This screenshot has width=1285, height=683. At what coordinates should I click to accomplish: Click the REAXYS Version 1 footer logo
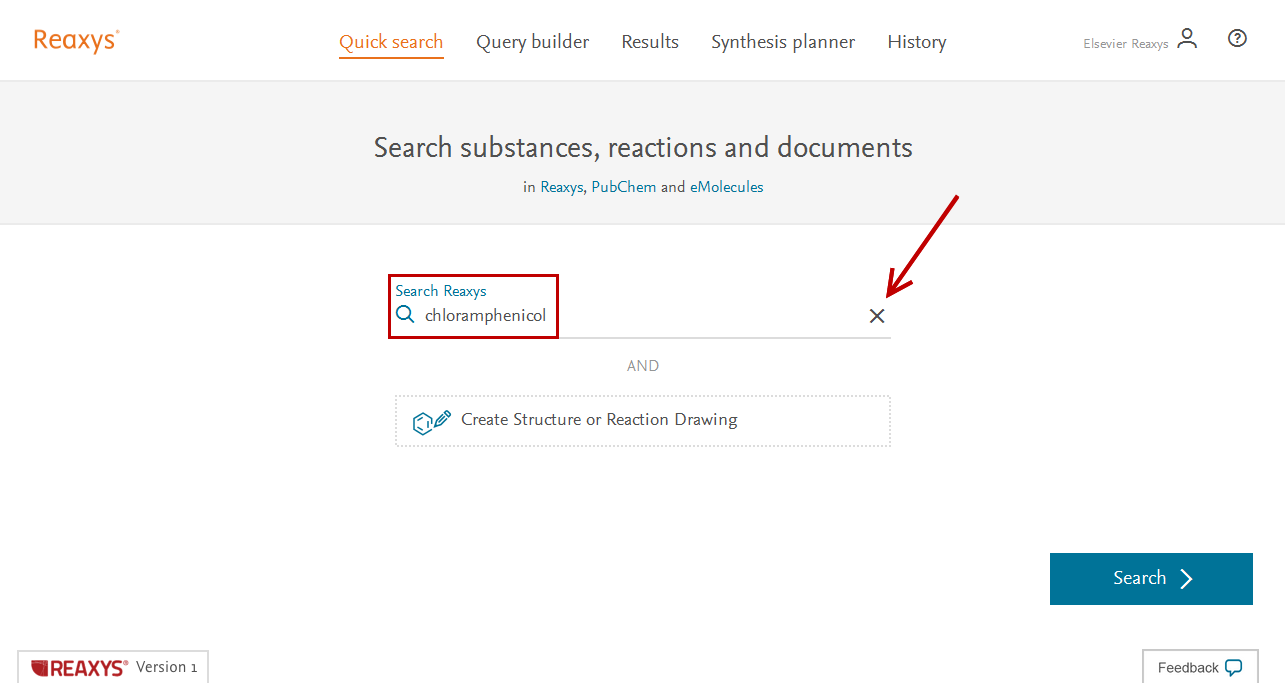coord(80,667)
